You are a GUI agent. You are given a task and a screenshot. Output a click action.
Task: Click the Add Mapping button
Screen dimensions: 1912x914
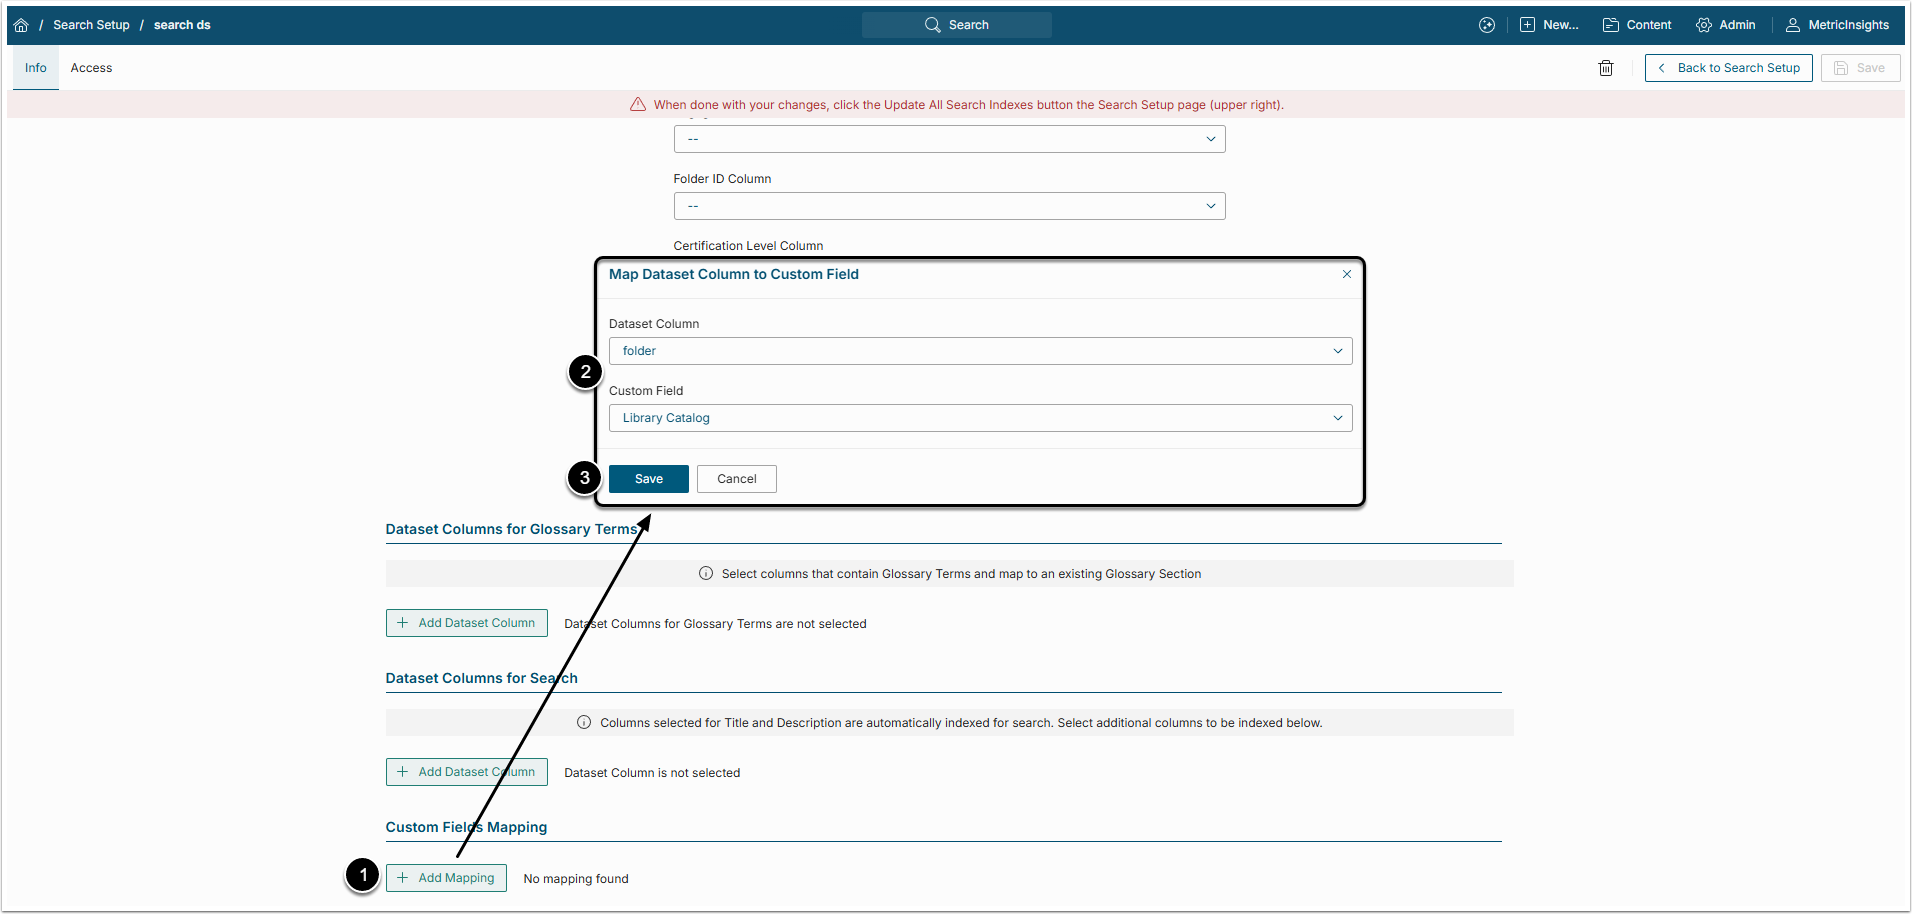446,878
